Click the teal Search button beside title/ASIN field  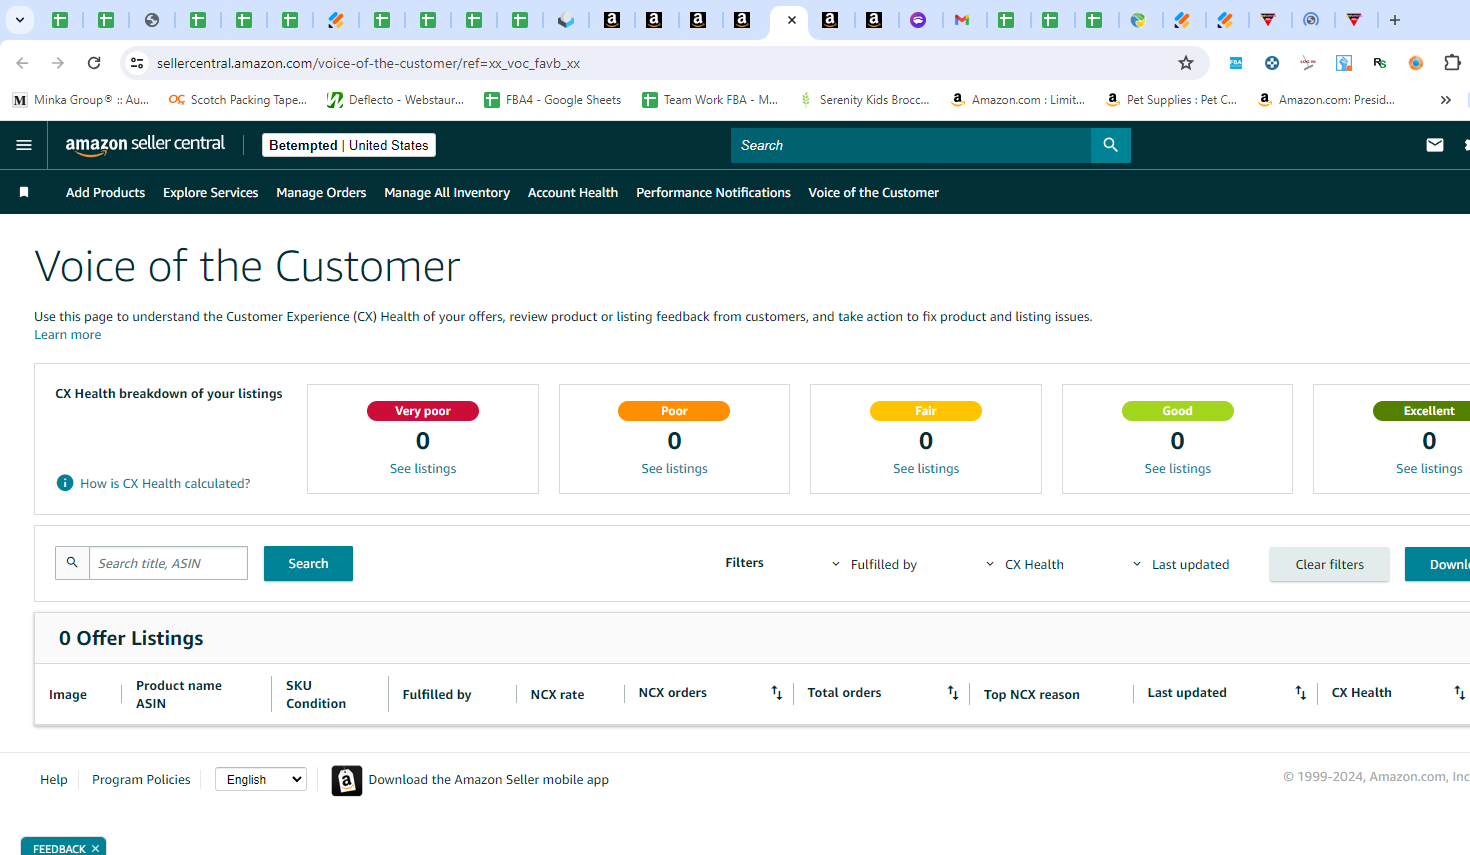pos(308,563)
